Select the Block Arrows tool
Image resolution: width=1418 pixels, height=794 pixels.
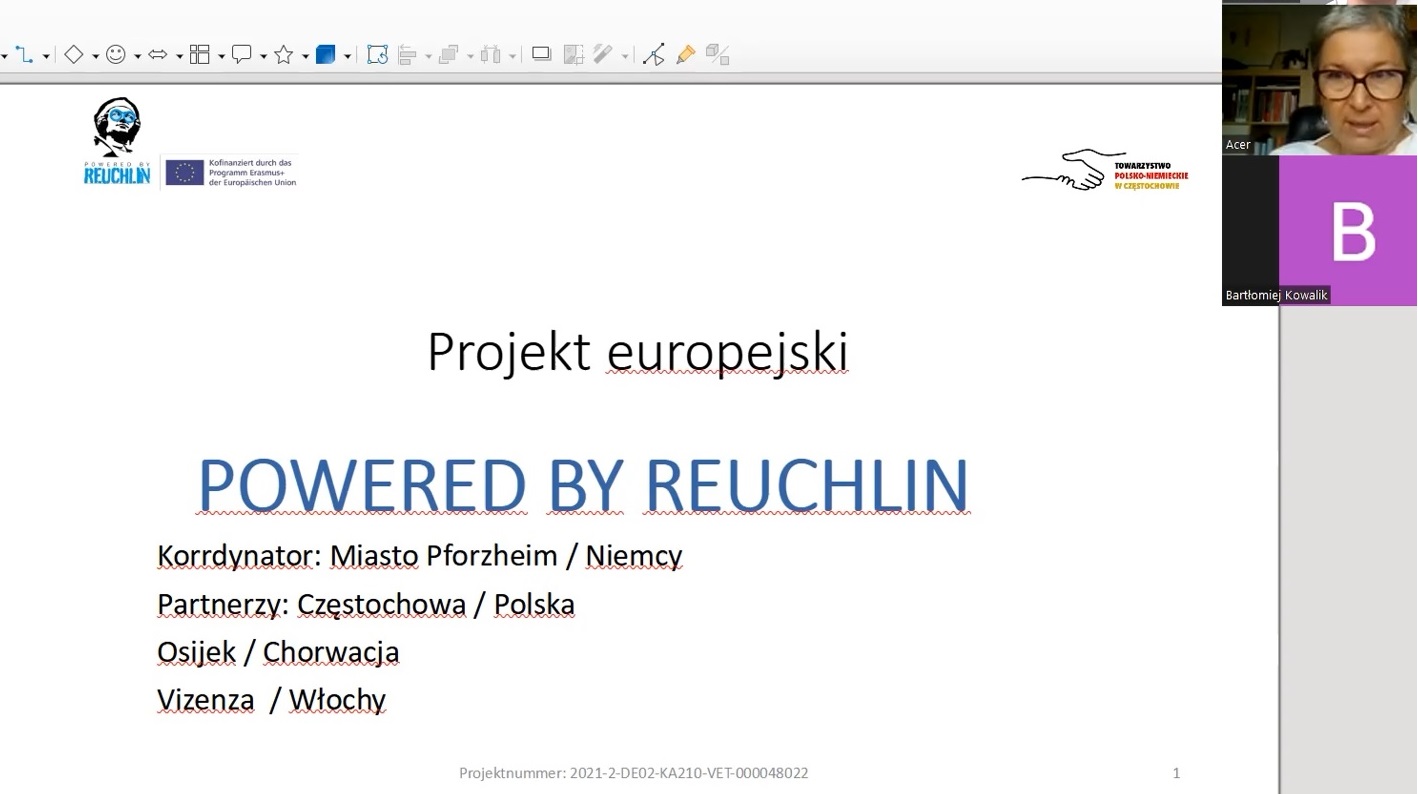pyautogui.click(x=158, y=55)
